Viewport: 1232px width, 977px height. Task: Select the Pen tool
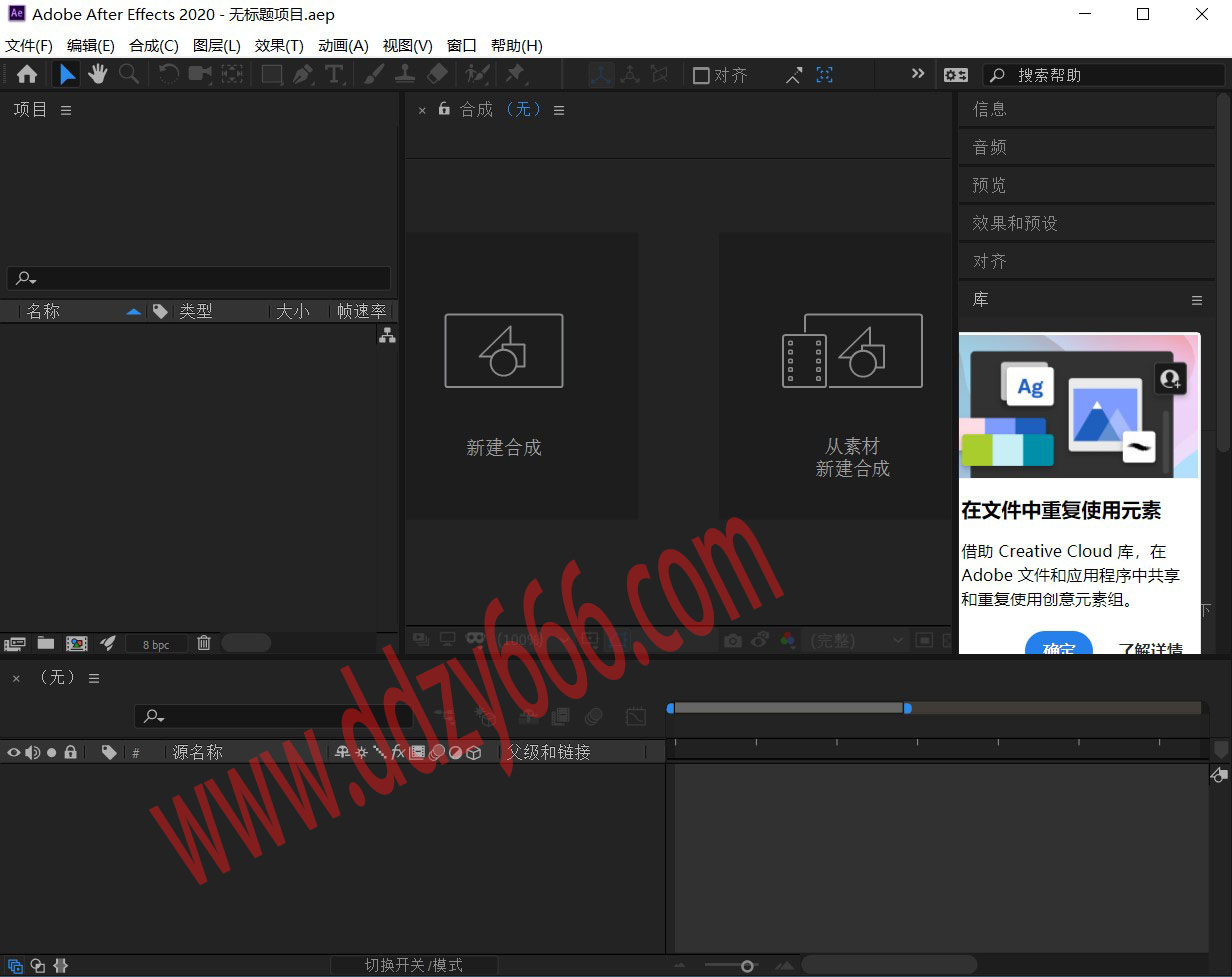tap(303, 74)
